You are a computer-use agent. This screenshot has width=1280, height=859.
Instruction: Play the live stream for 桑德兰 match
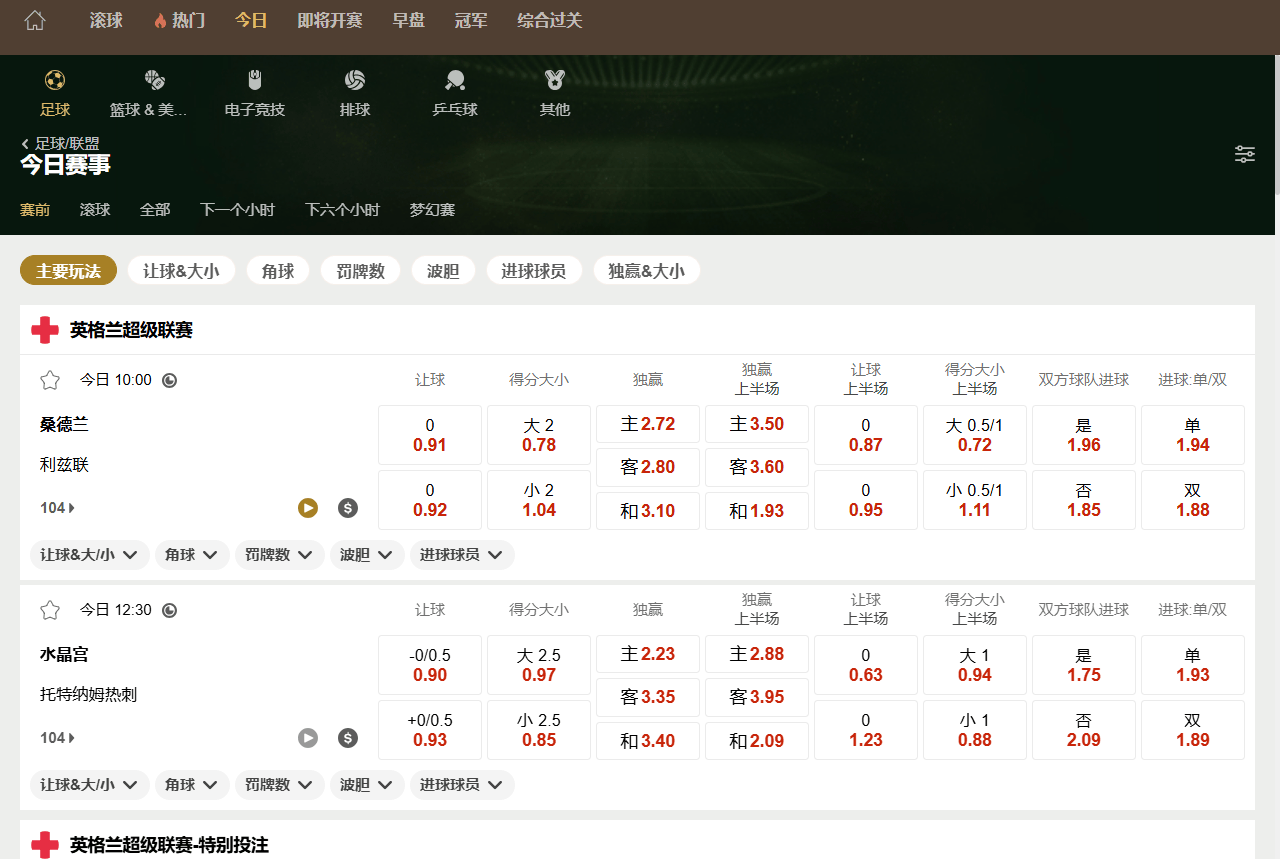coord(307,508)
